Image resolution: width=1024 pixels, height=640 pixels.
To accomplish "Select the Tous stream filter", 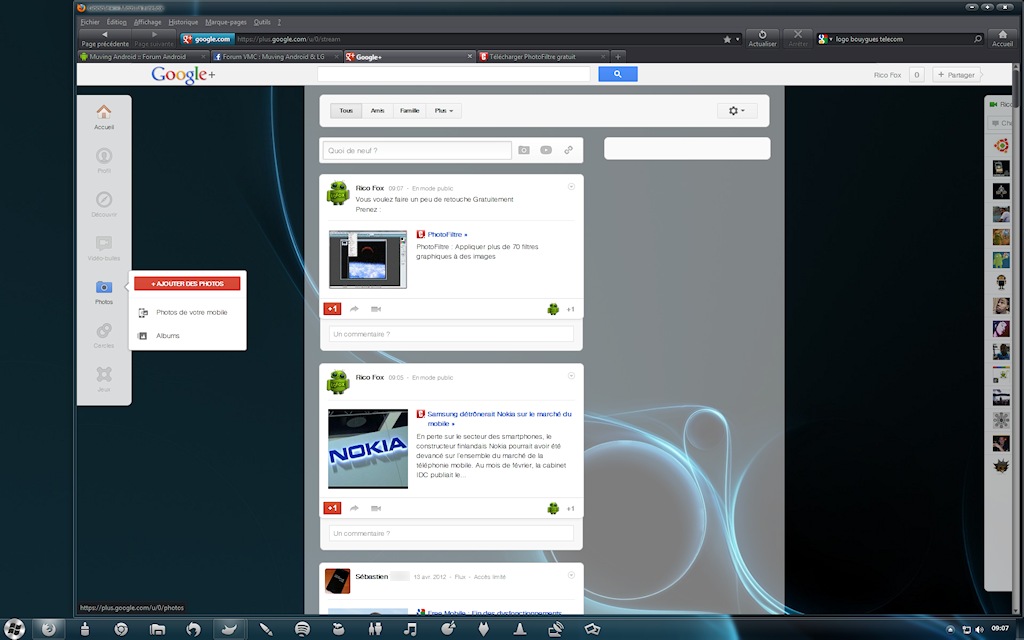I will 346,110.
